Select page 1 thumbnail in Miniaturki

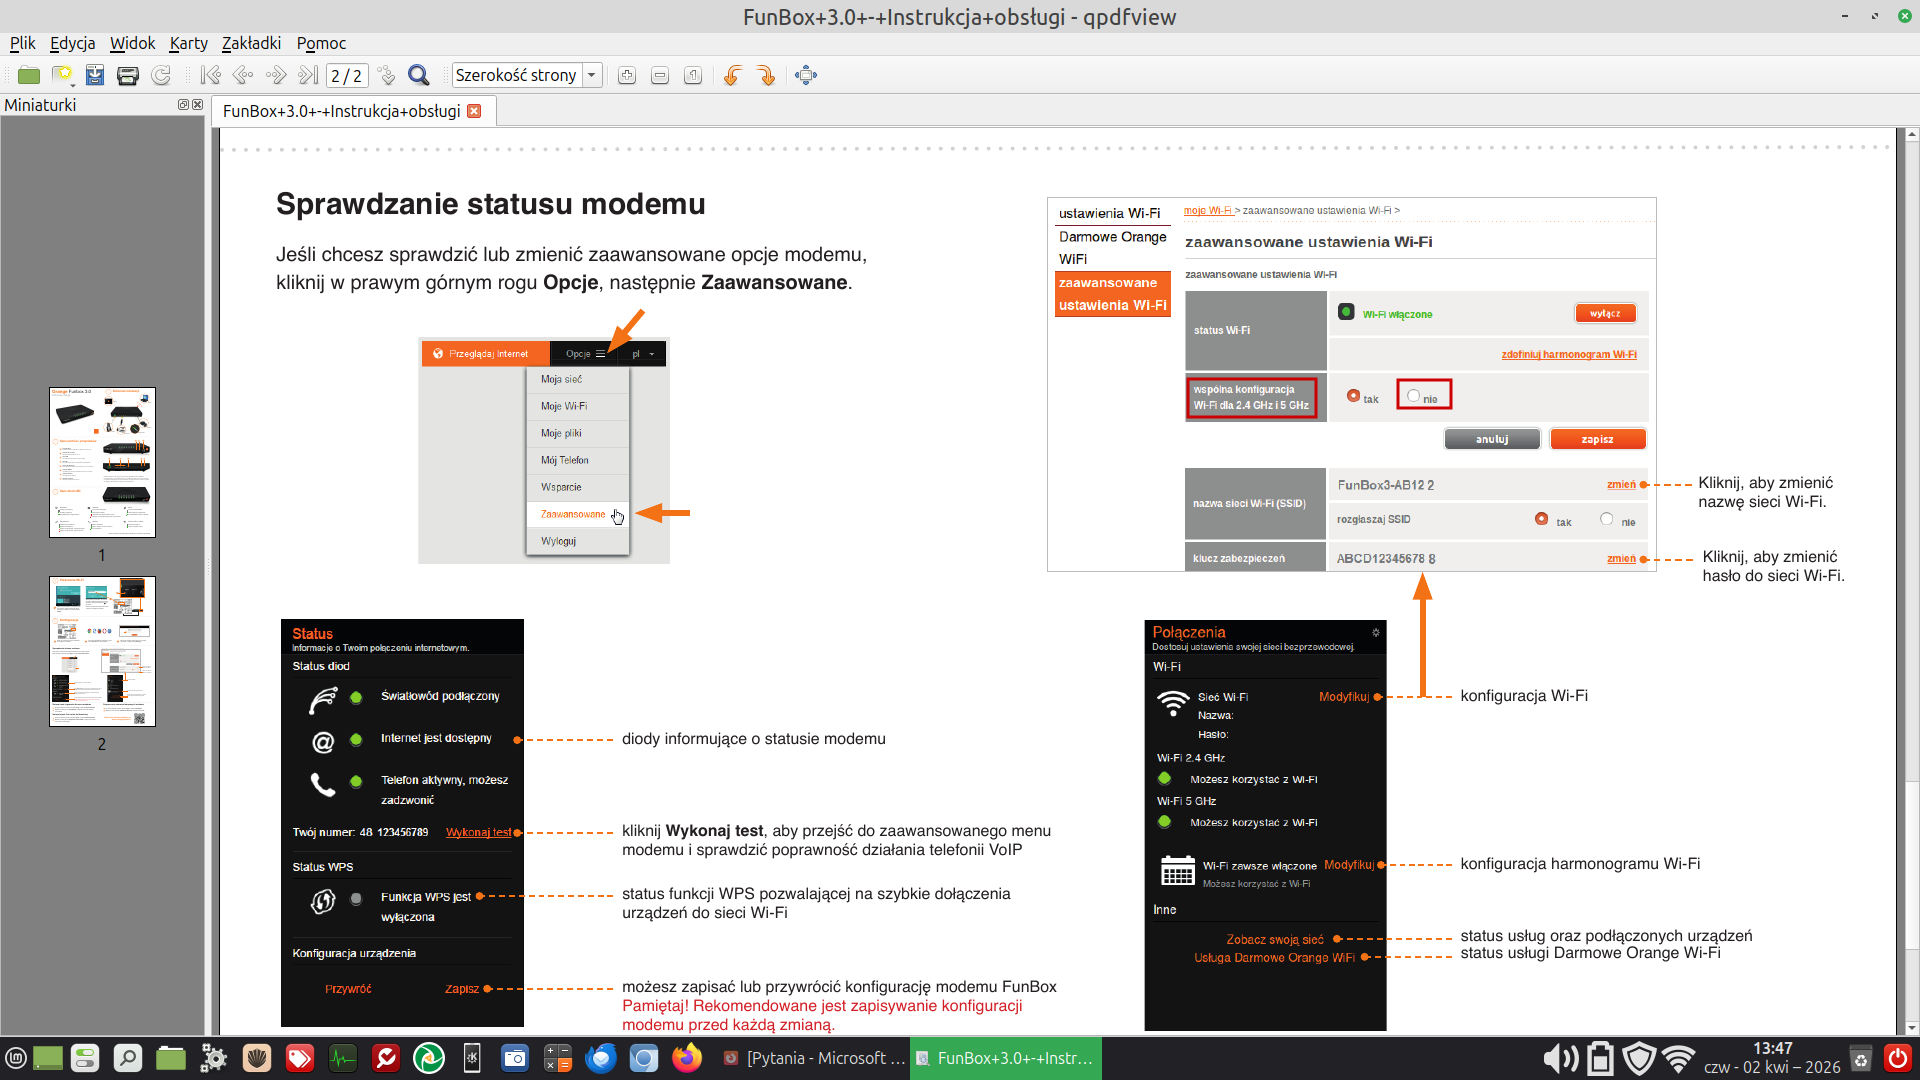[x=102, y=462]
